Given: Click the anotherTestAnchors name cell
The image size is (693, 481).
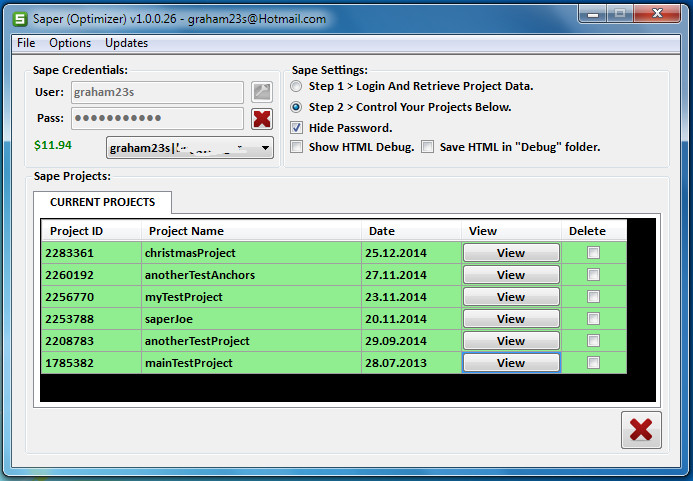Looking at the screenshot, I should tap(251, 275).
